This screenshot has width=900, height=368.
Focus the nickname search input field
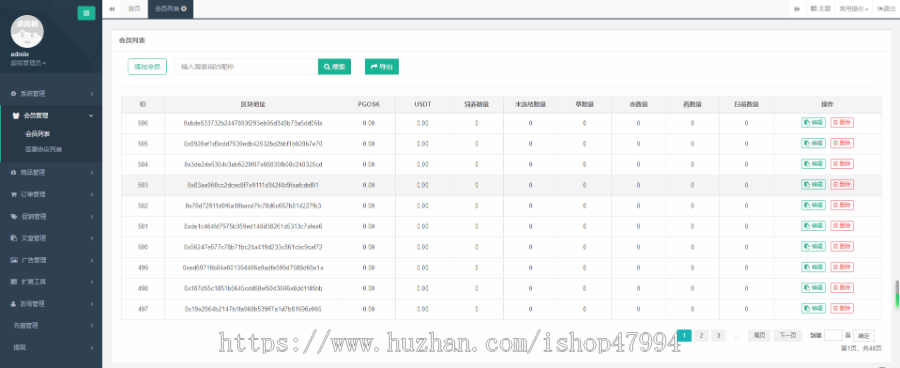click(x=246, y=67)
